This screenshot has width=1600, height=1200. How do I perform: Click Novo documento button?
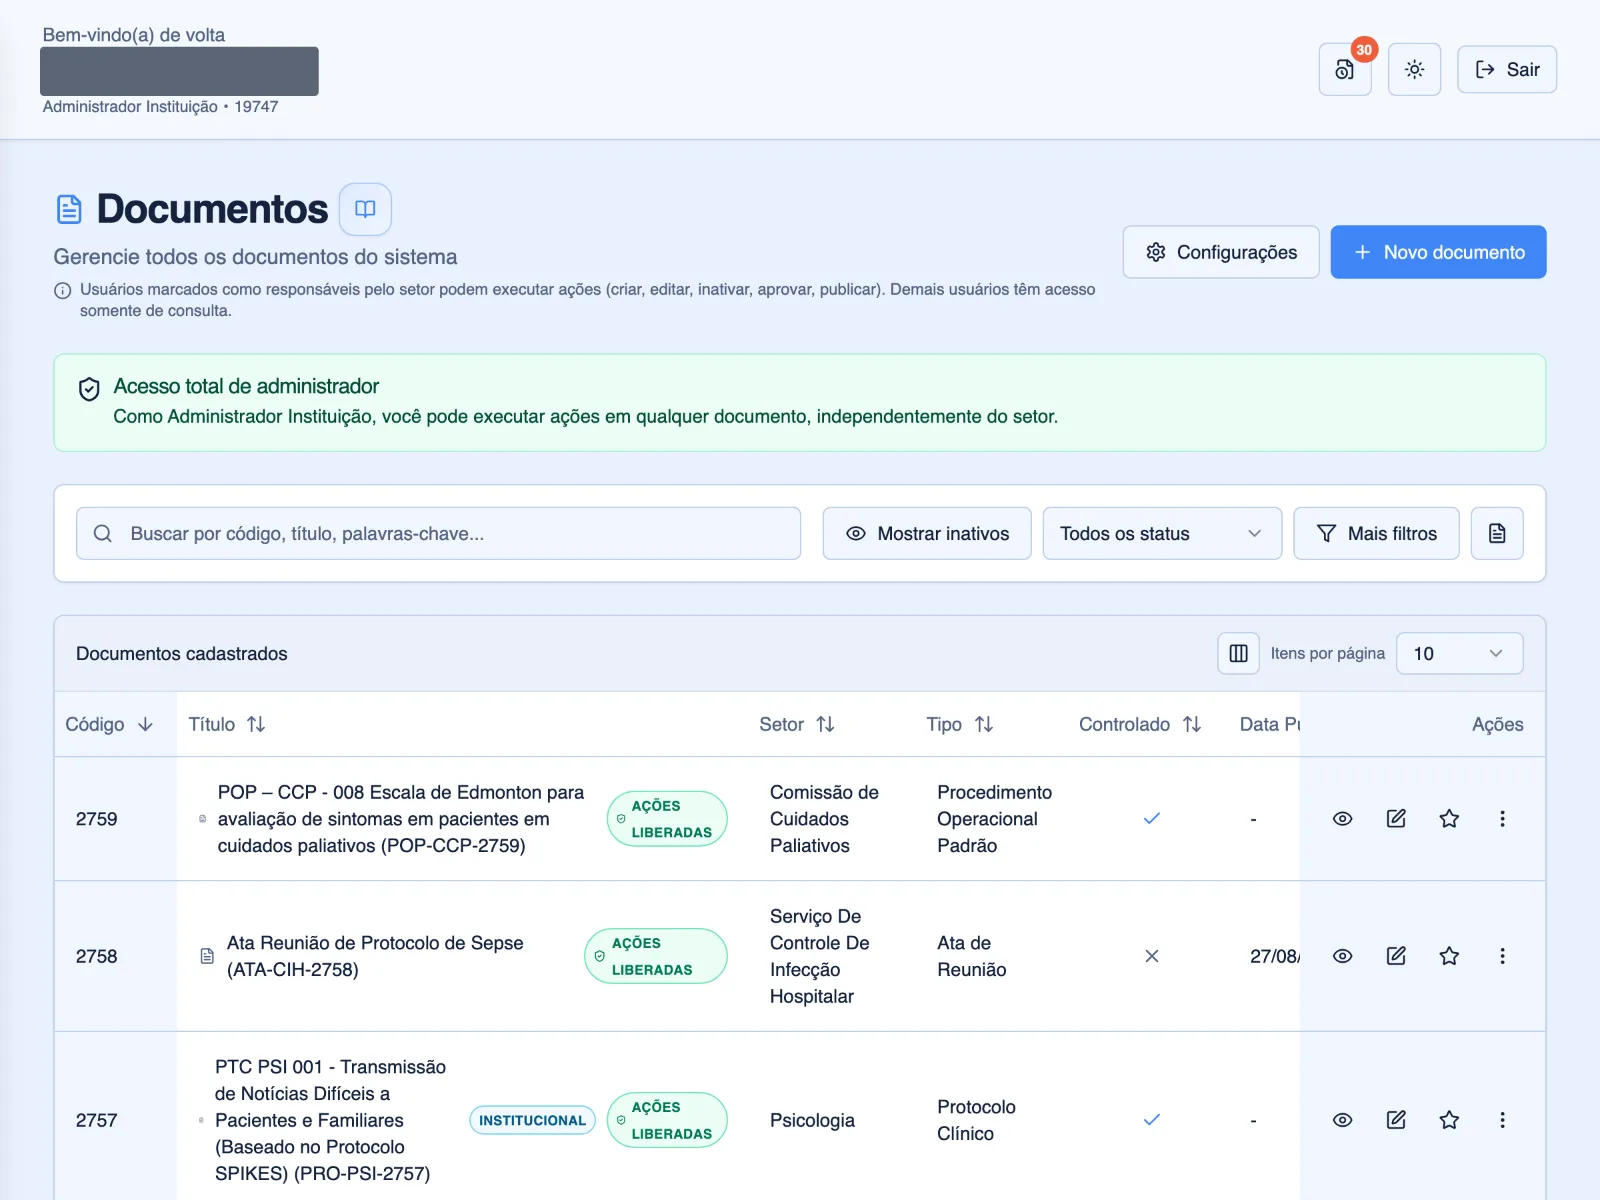coord(1438,252)
